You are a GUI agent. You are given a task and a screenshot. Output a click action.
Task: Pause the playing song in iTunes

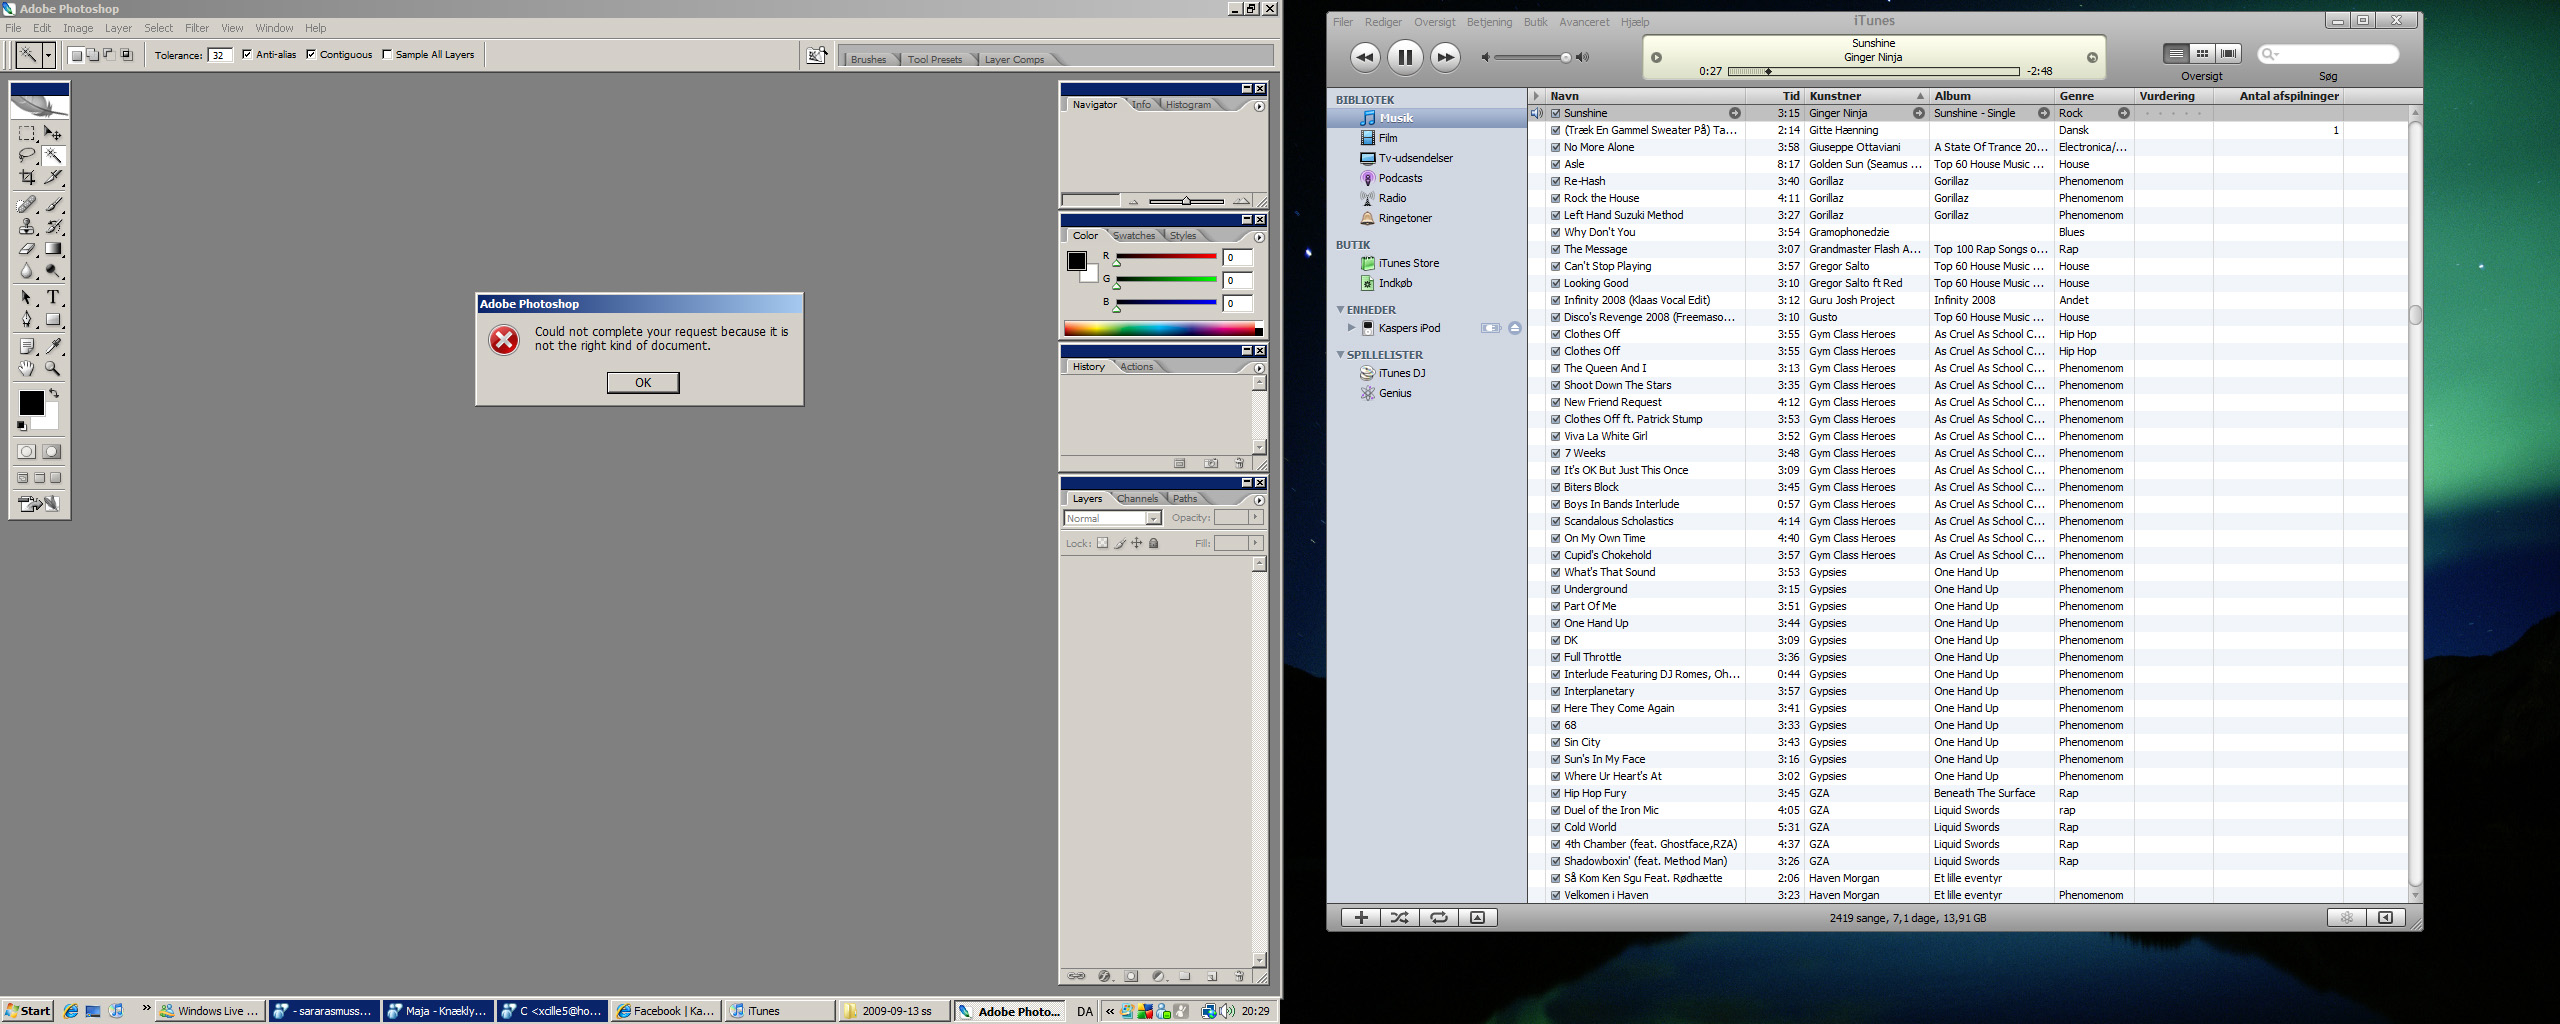1405,58
